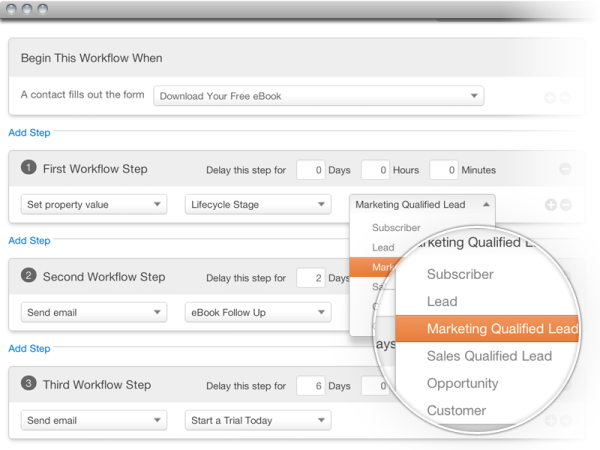Click minus icon beside Marketing Qualified Lead dropdown
Image resolution: width=600 pixels, height=450 pixels.
[565, 205]
